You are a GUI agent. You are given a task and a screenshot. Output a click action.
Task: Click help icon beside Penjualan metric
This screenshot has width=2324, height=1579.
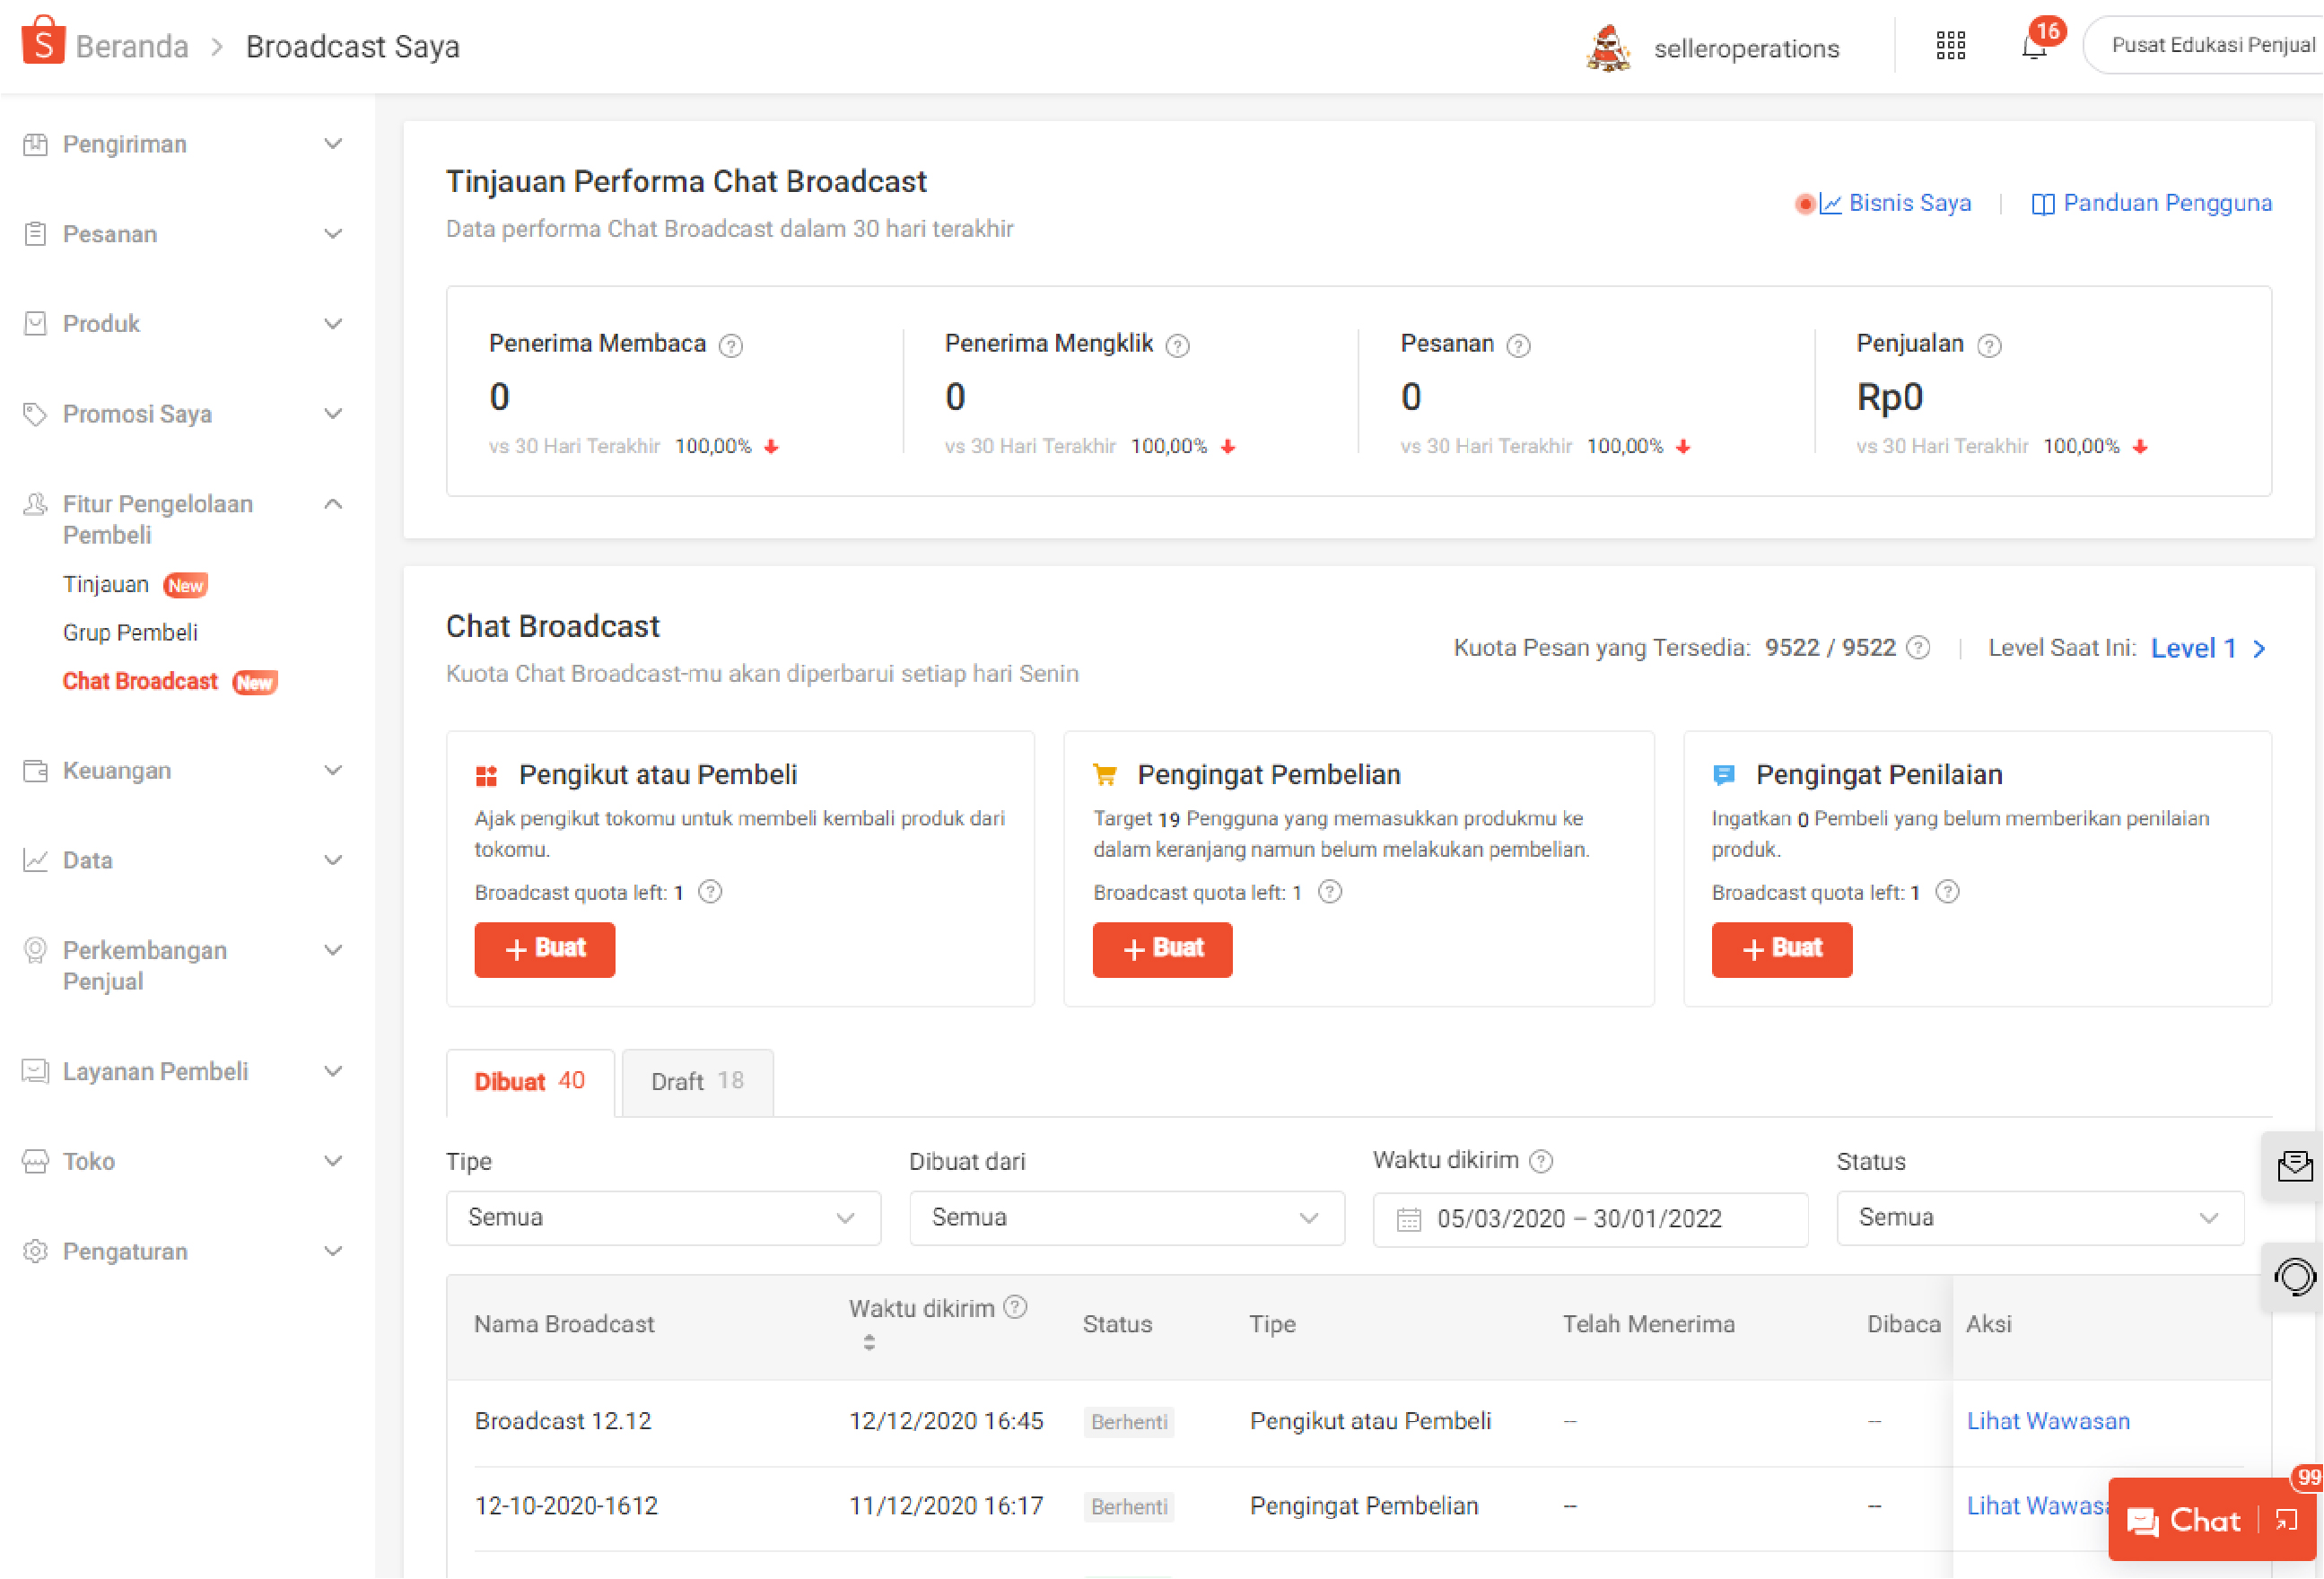coord(1989,346)
